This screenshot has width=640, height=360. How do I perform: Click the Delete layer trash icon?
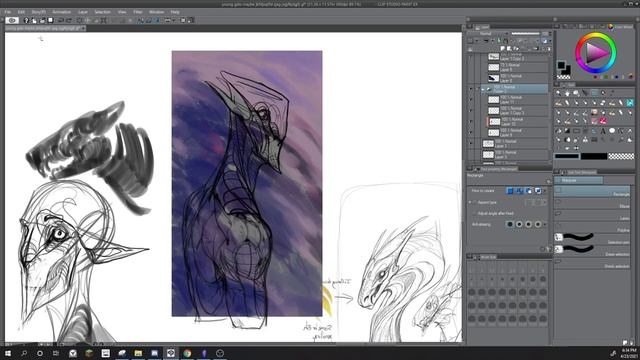[x=549, y=49]
